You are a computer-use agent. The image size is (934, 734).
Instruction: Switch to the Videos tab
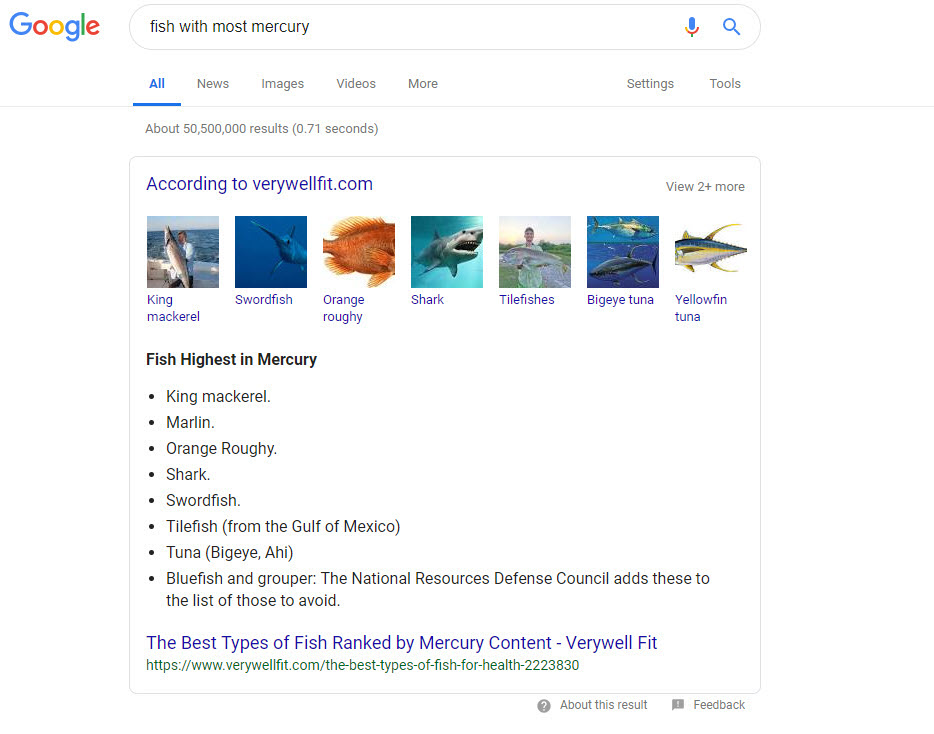(356, 84)
